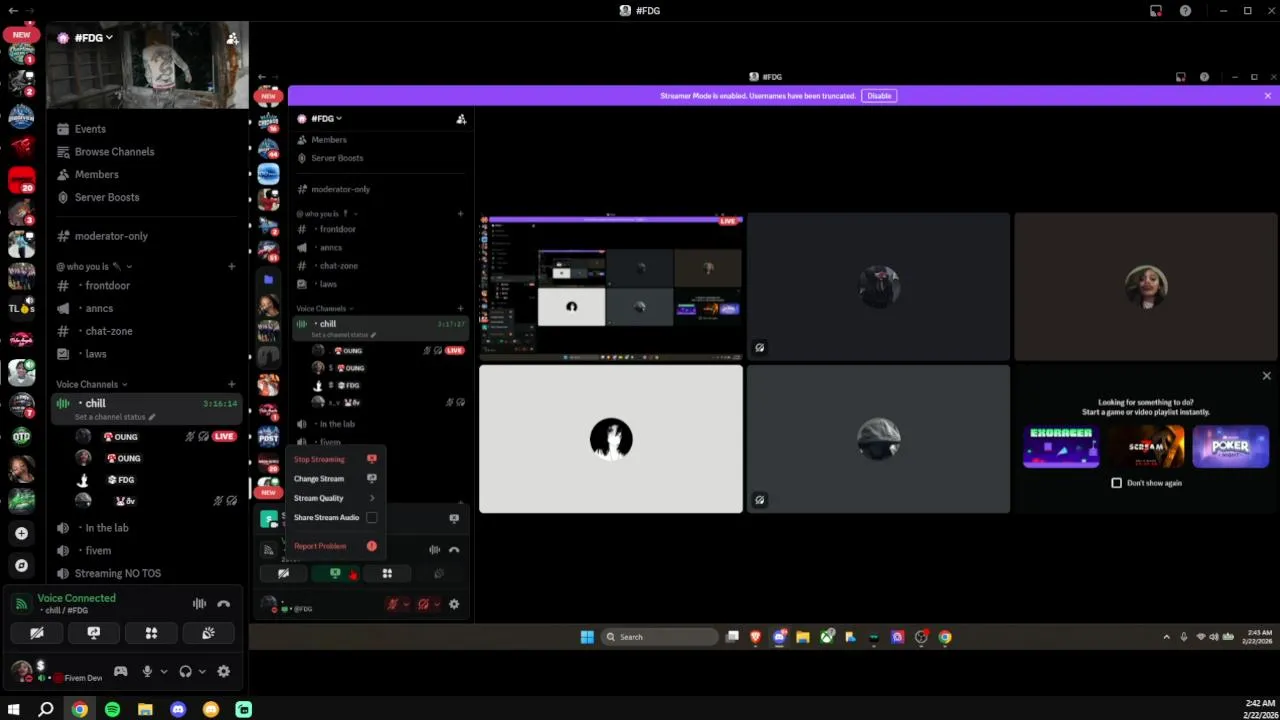Check the Share Stream Audio checkbox
Screen dimensions: 1280x720
(x=372, y=517)
